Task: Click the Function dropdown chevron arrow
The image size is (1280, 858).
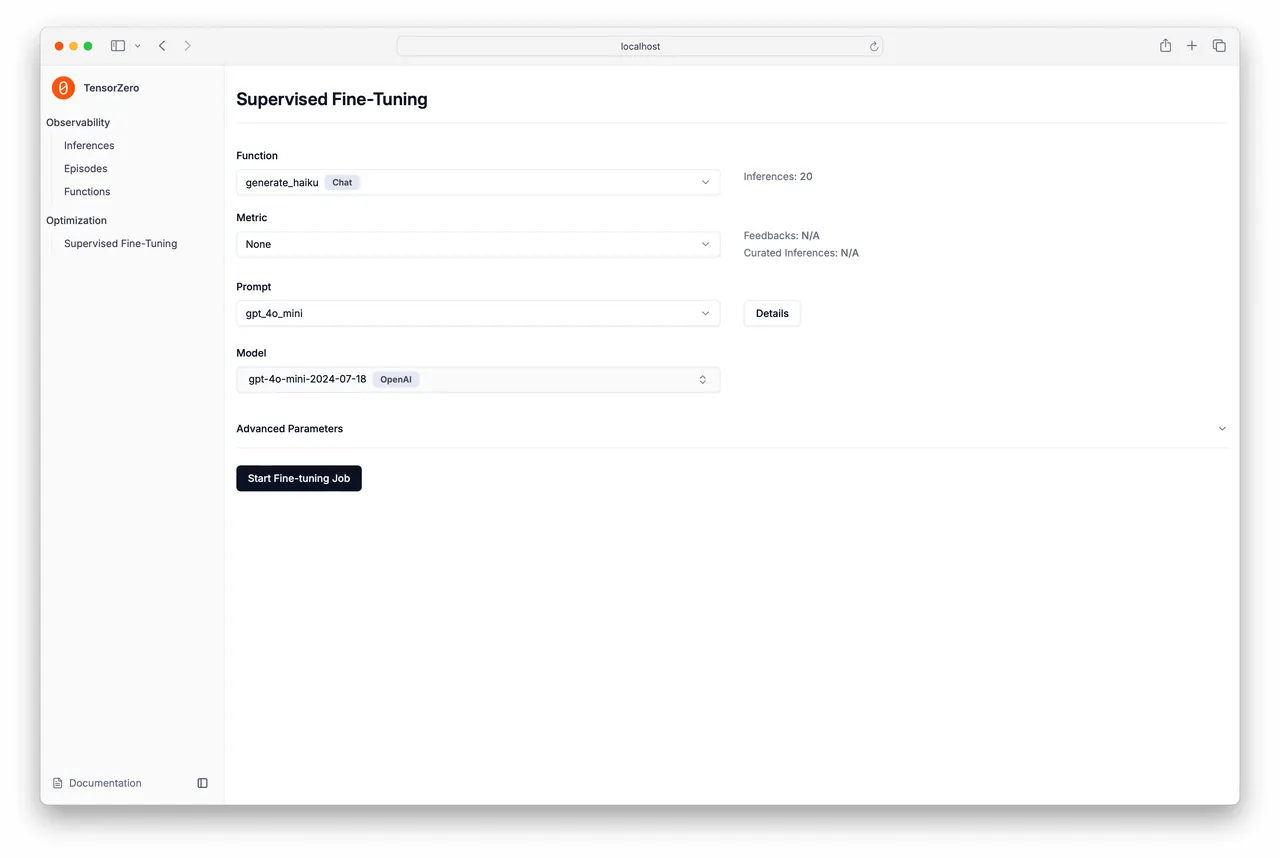Action: point(705,182)
